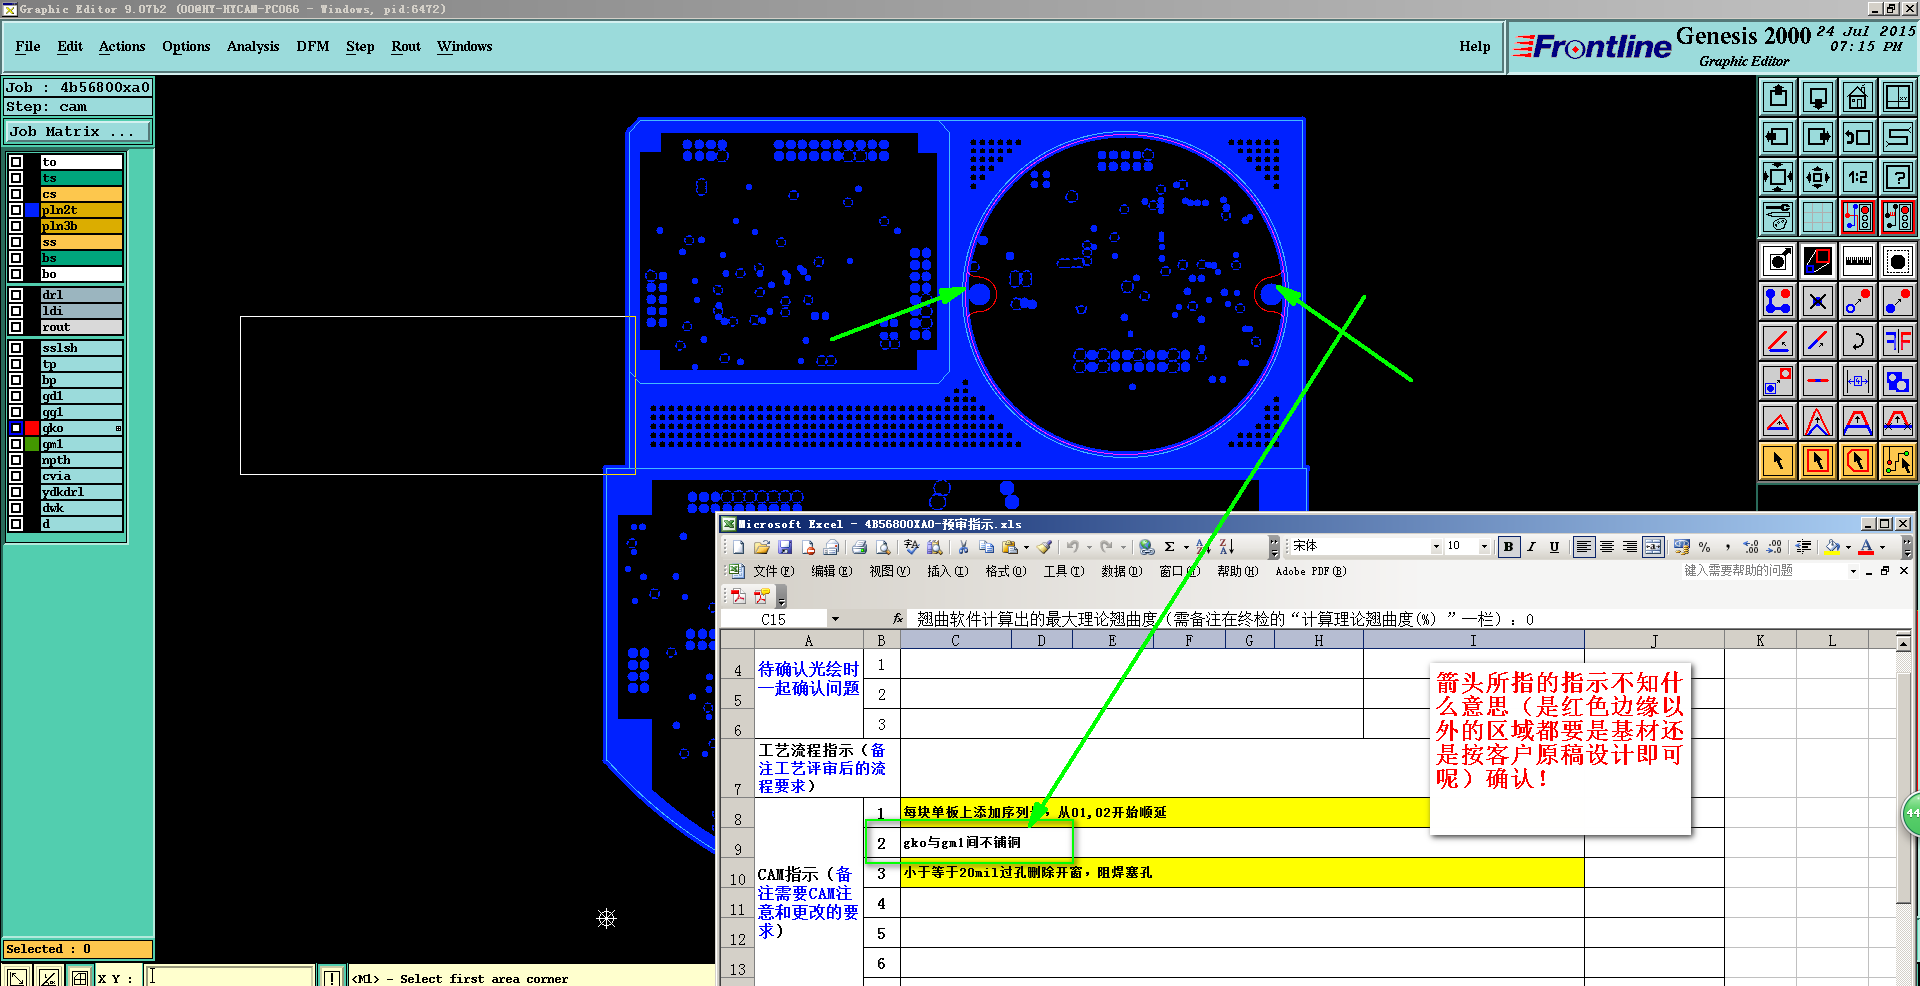Click the rotate curved arrow icon
The height and width of the screenshot is (986, 1920).
(1857, 341)
